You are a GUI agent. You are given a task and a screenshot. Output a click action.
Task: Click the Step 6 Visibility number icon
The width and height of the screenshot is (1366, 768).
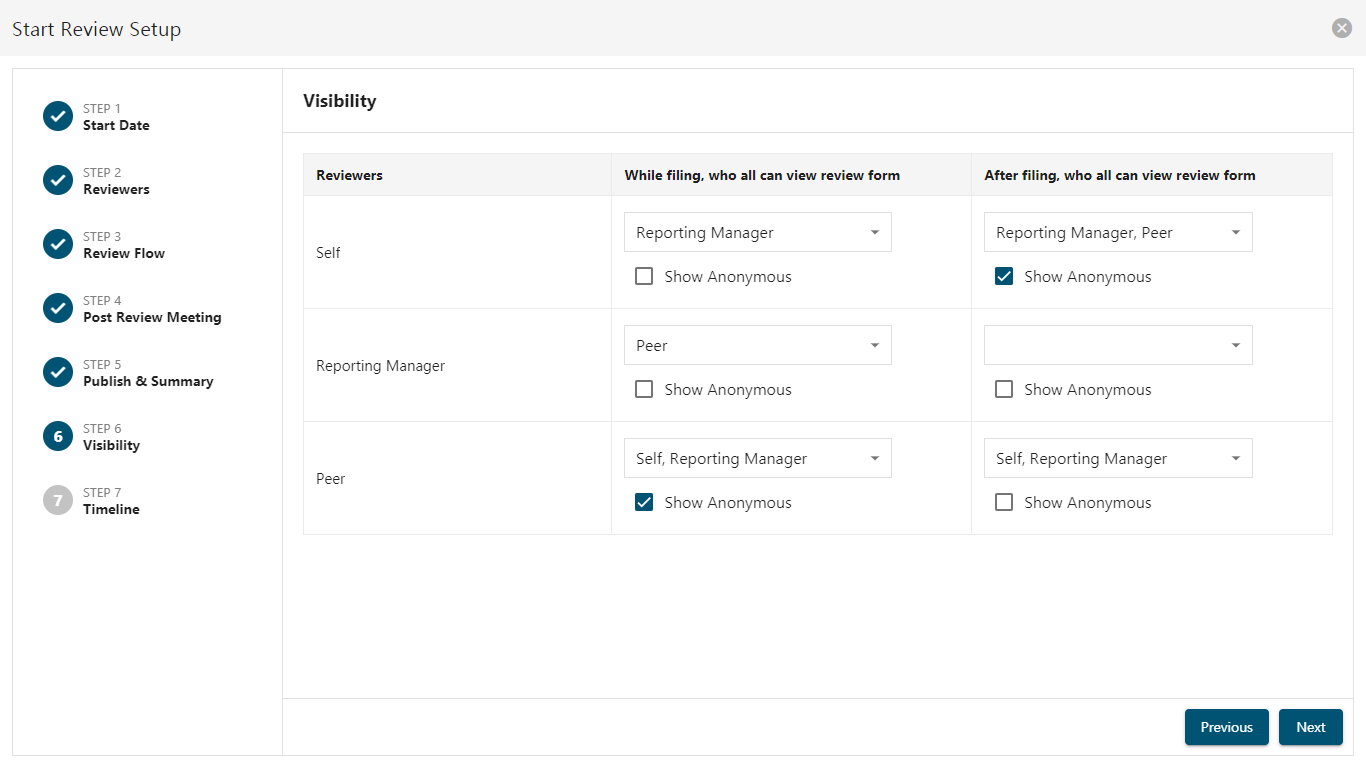pos(58,436)
